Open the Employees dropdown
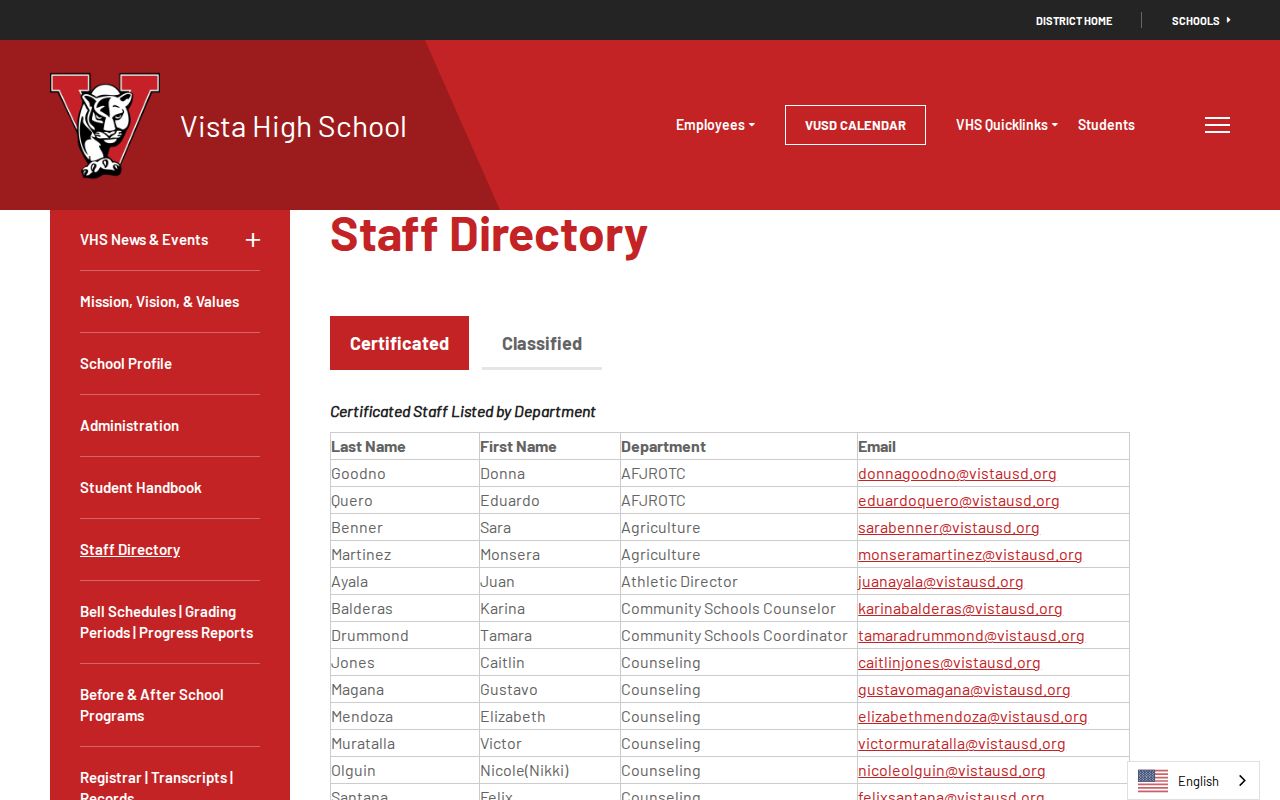Screen dimensions: 1280x800 coord(715,125)
